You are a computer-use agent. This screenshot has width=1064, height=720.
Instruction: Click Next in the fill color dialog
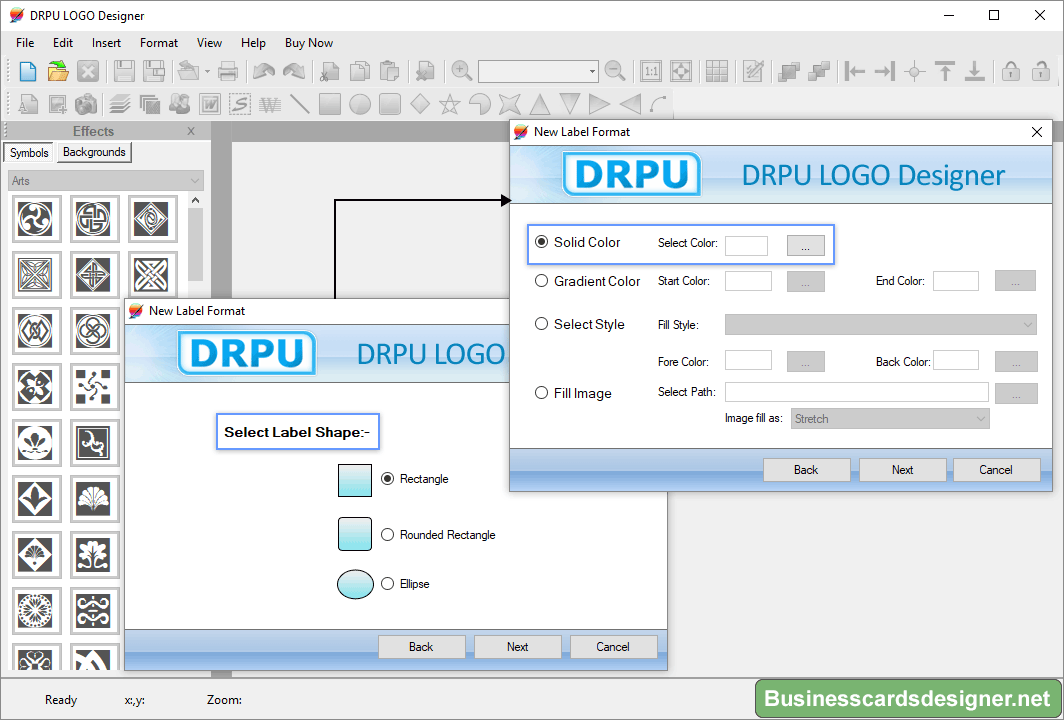[x=902, y=470]
